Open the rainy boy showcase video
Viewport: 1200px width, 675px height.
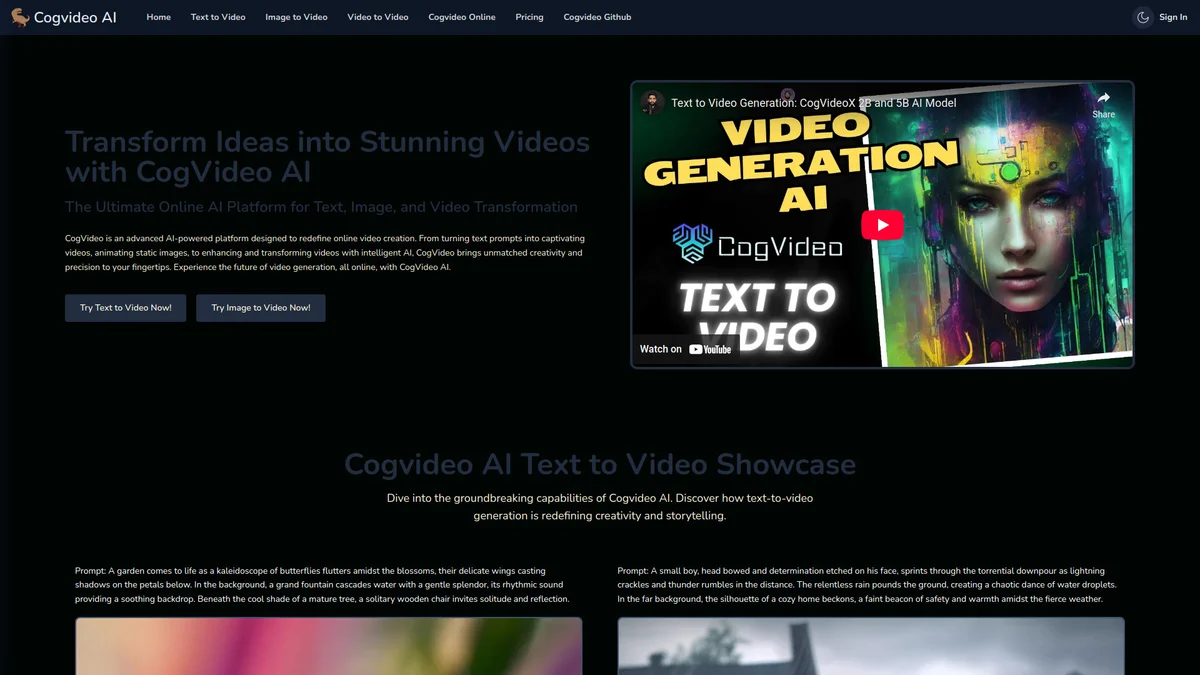870,646
